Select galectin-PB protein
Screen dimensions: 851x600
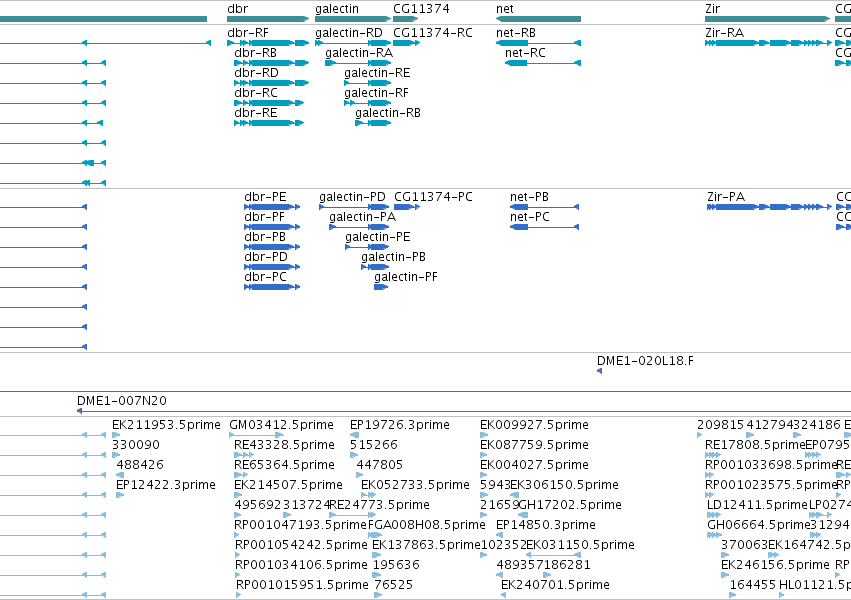point(393,257)
